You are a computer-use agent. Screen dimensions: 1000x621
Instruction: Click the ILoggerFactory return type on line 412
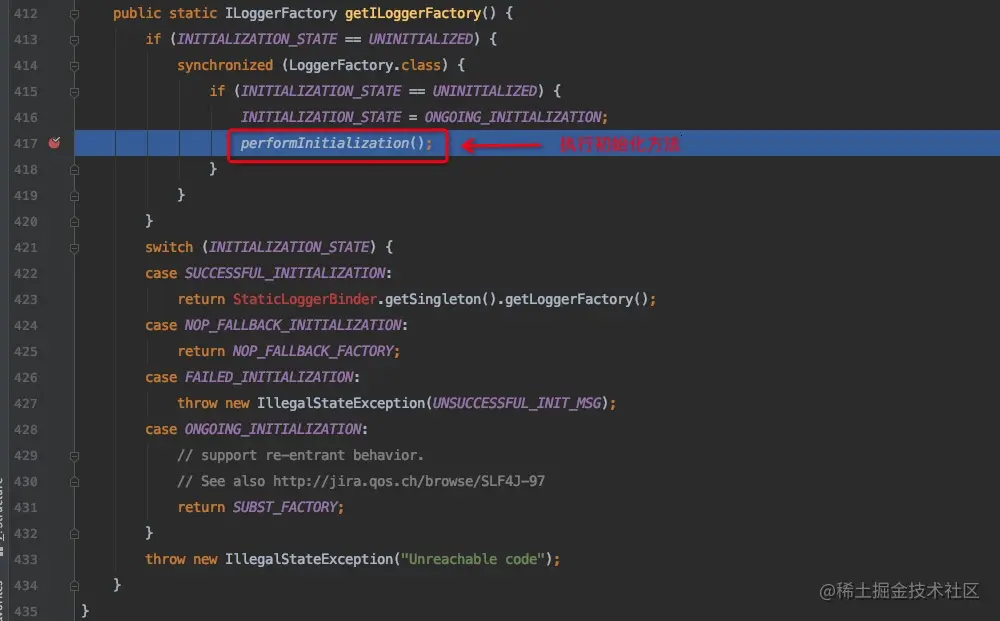click(x=281, y=13)
